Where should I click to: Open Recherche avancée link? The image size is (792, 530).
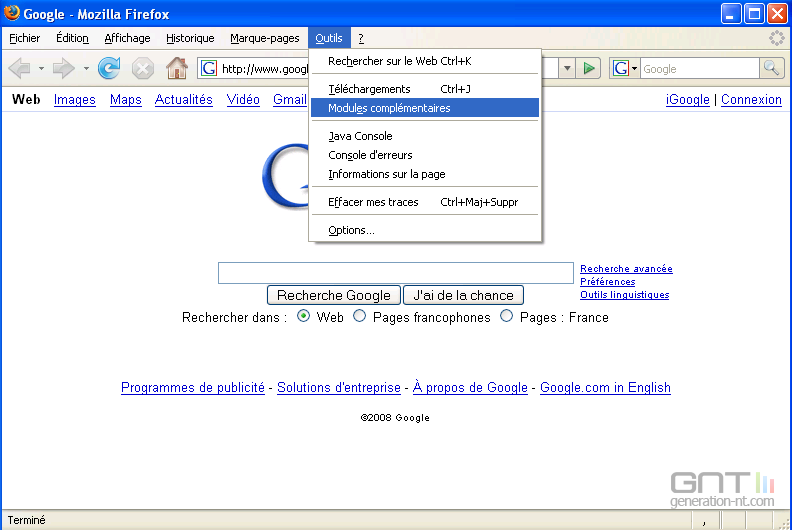[626, 269]
